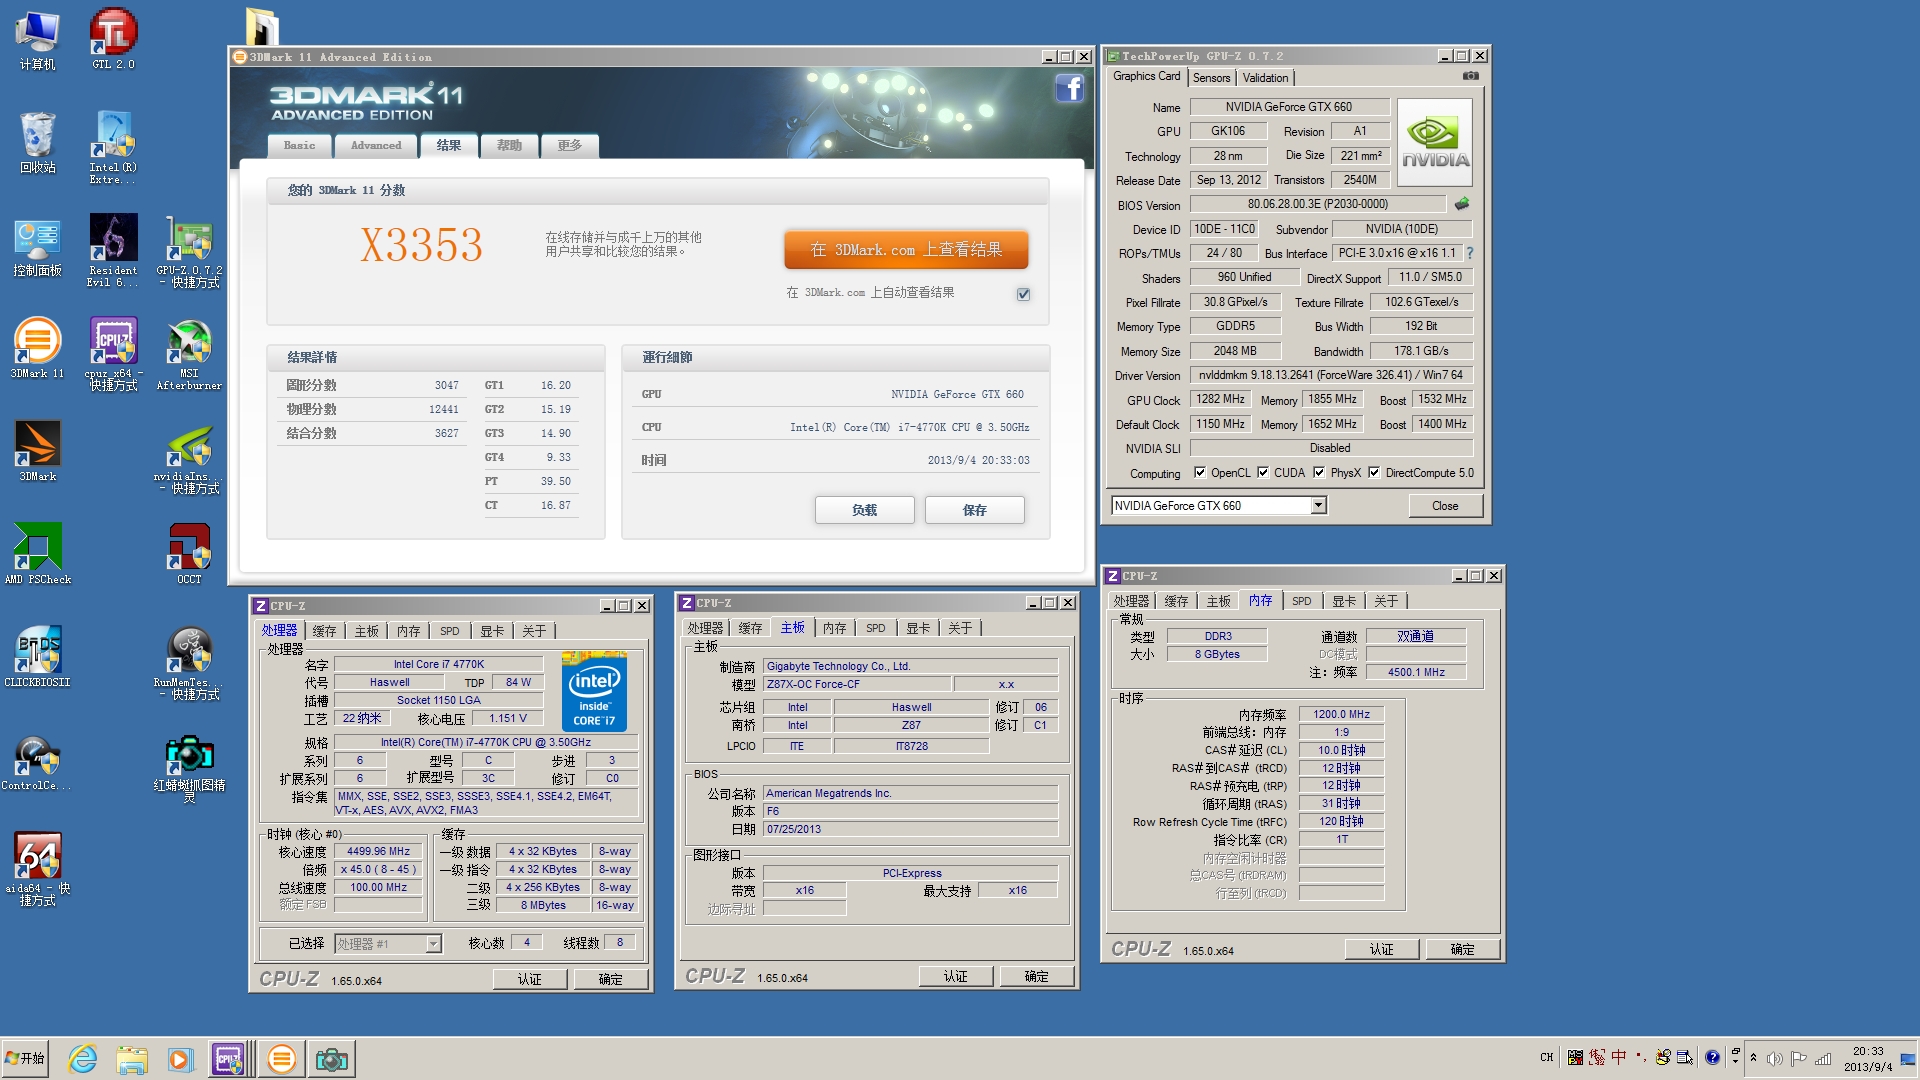1920x1080 pixels.
Task: Open the 3DMark 11 desktop shortcut
Action: click(37, 348)
